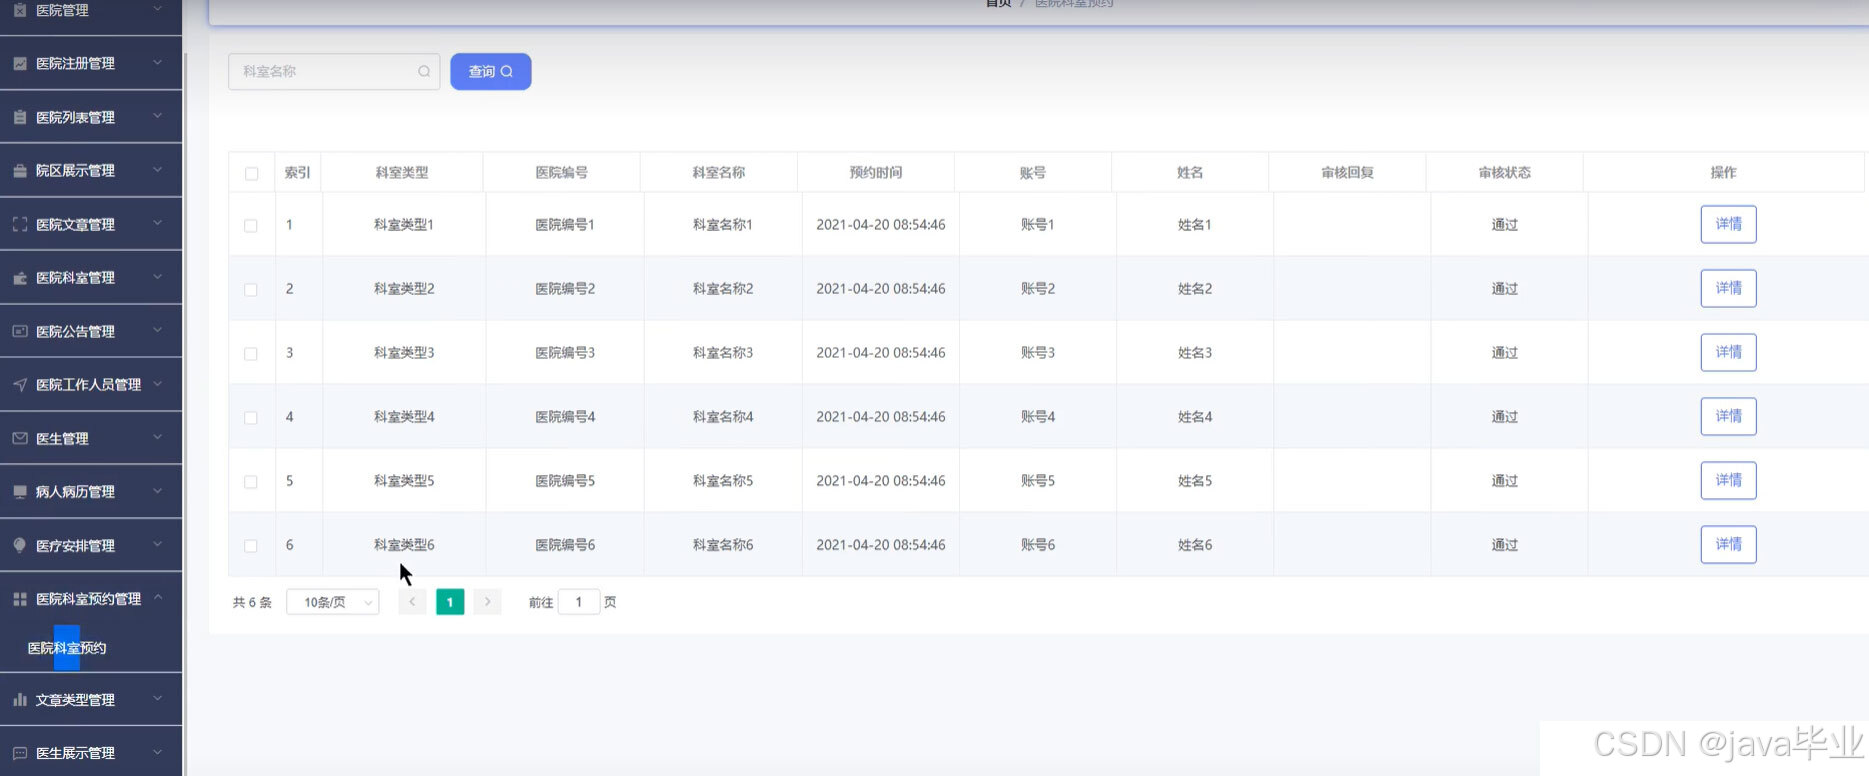Screen dimensions: 1869x776
Task: Check the row with 科室类型1
Action: coord(251,225)
